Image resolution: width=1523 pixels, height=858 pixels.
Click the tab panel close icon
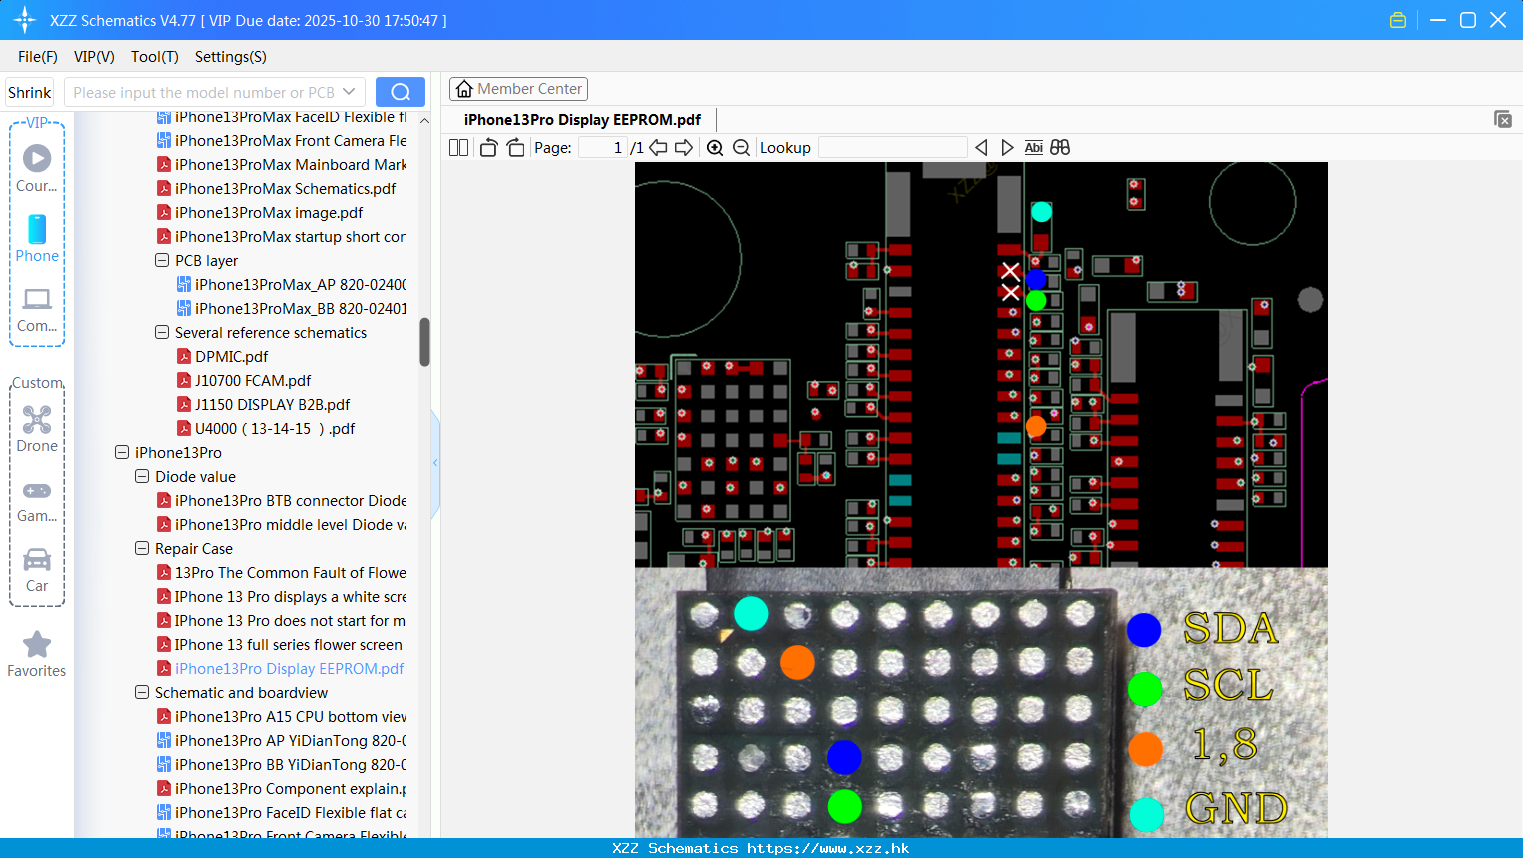point(1503,119)
